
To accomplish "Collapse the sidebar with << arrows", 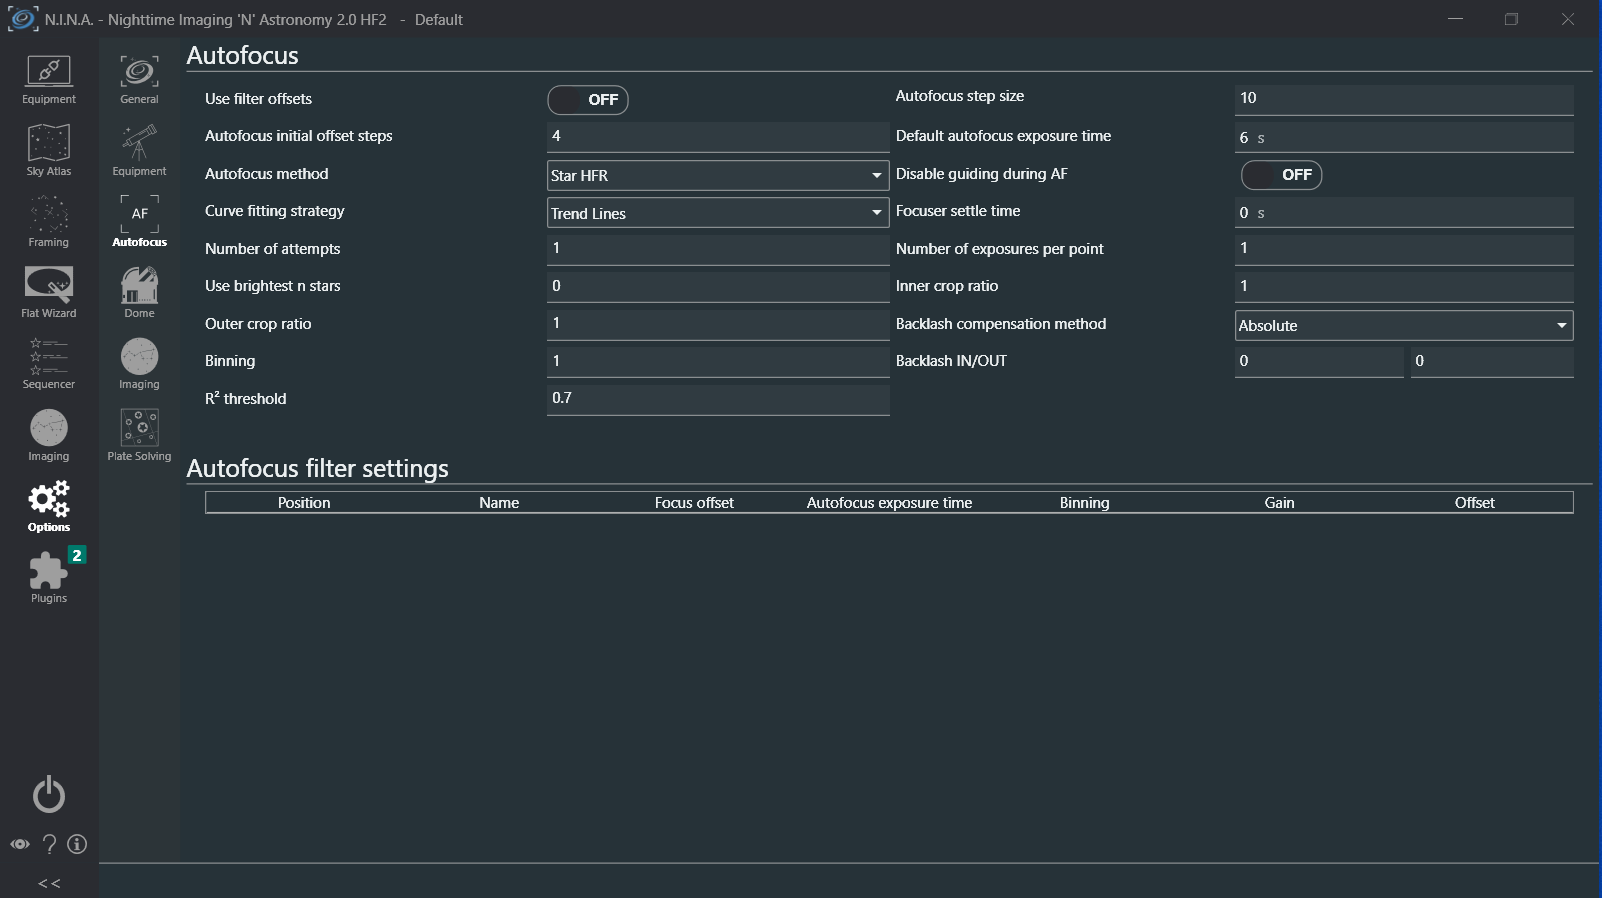I will [49, 883].
